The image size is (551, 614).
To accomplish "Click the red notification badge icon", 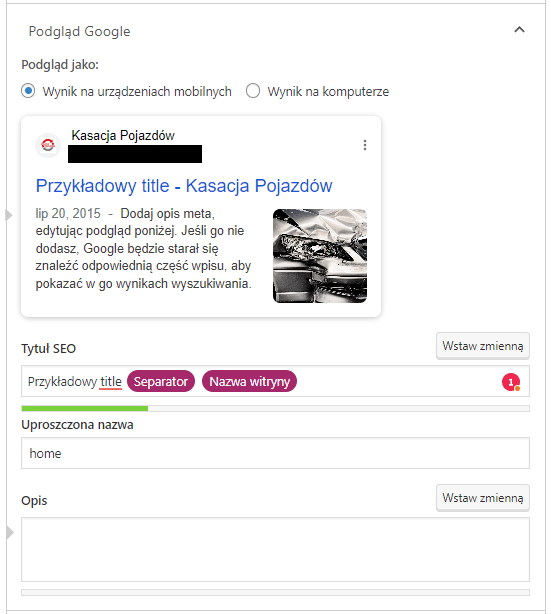I will point(511,382).
